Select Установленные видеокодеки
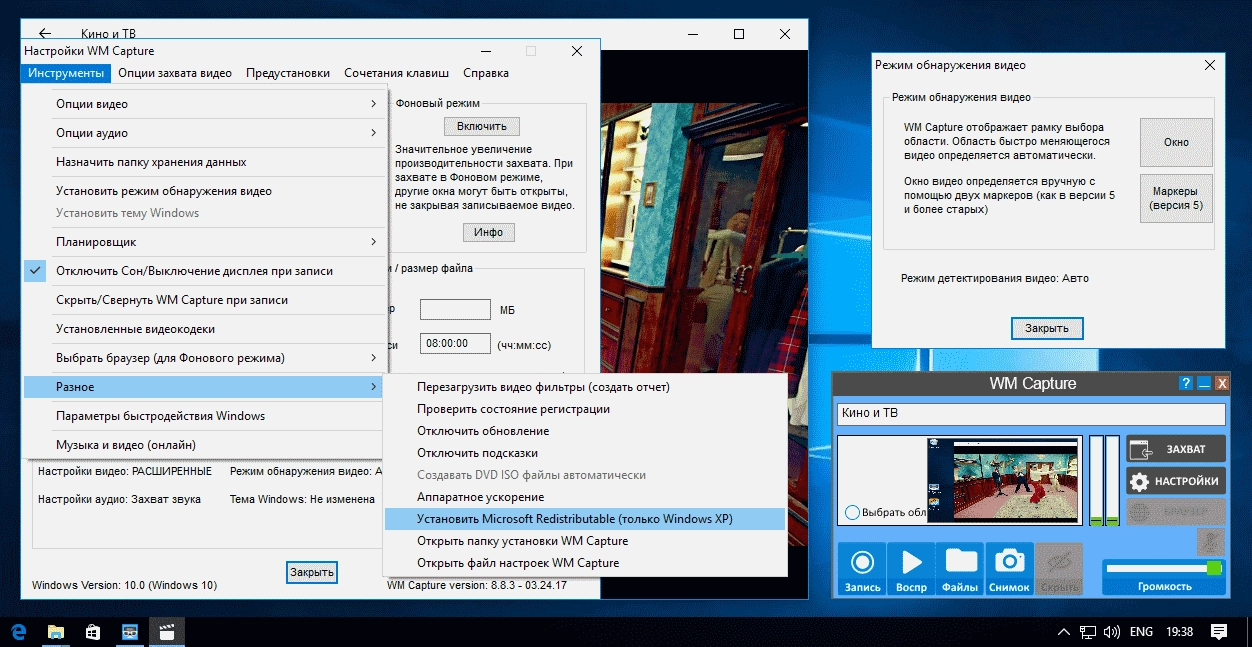 pos(204,329)
